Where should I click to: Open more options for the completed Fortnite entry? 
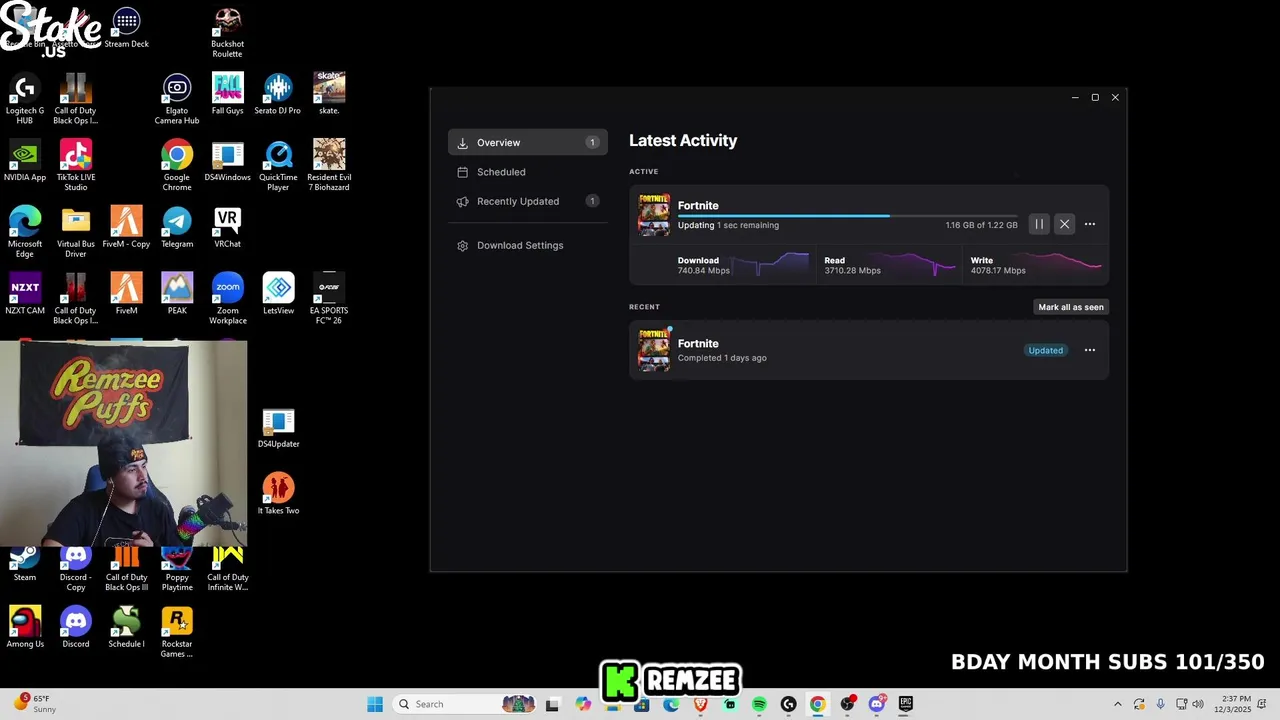point(1090,350)
